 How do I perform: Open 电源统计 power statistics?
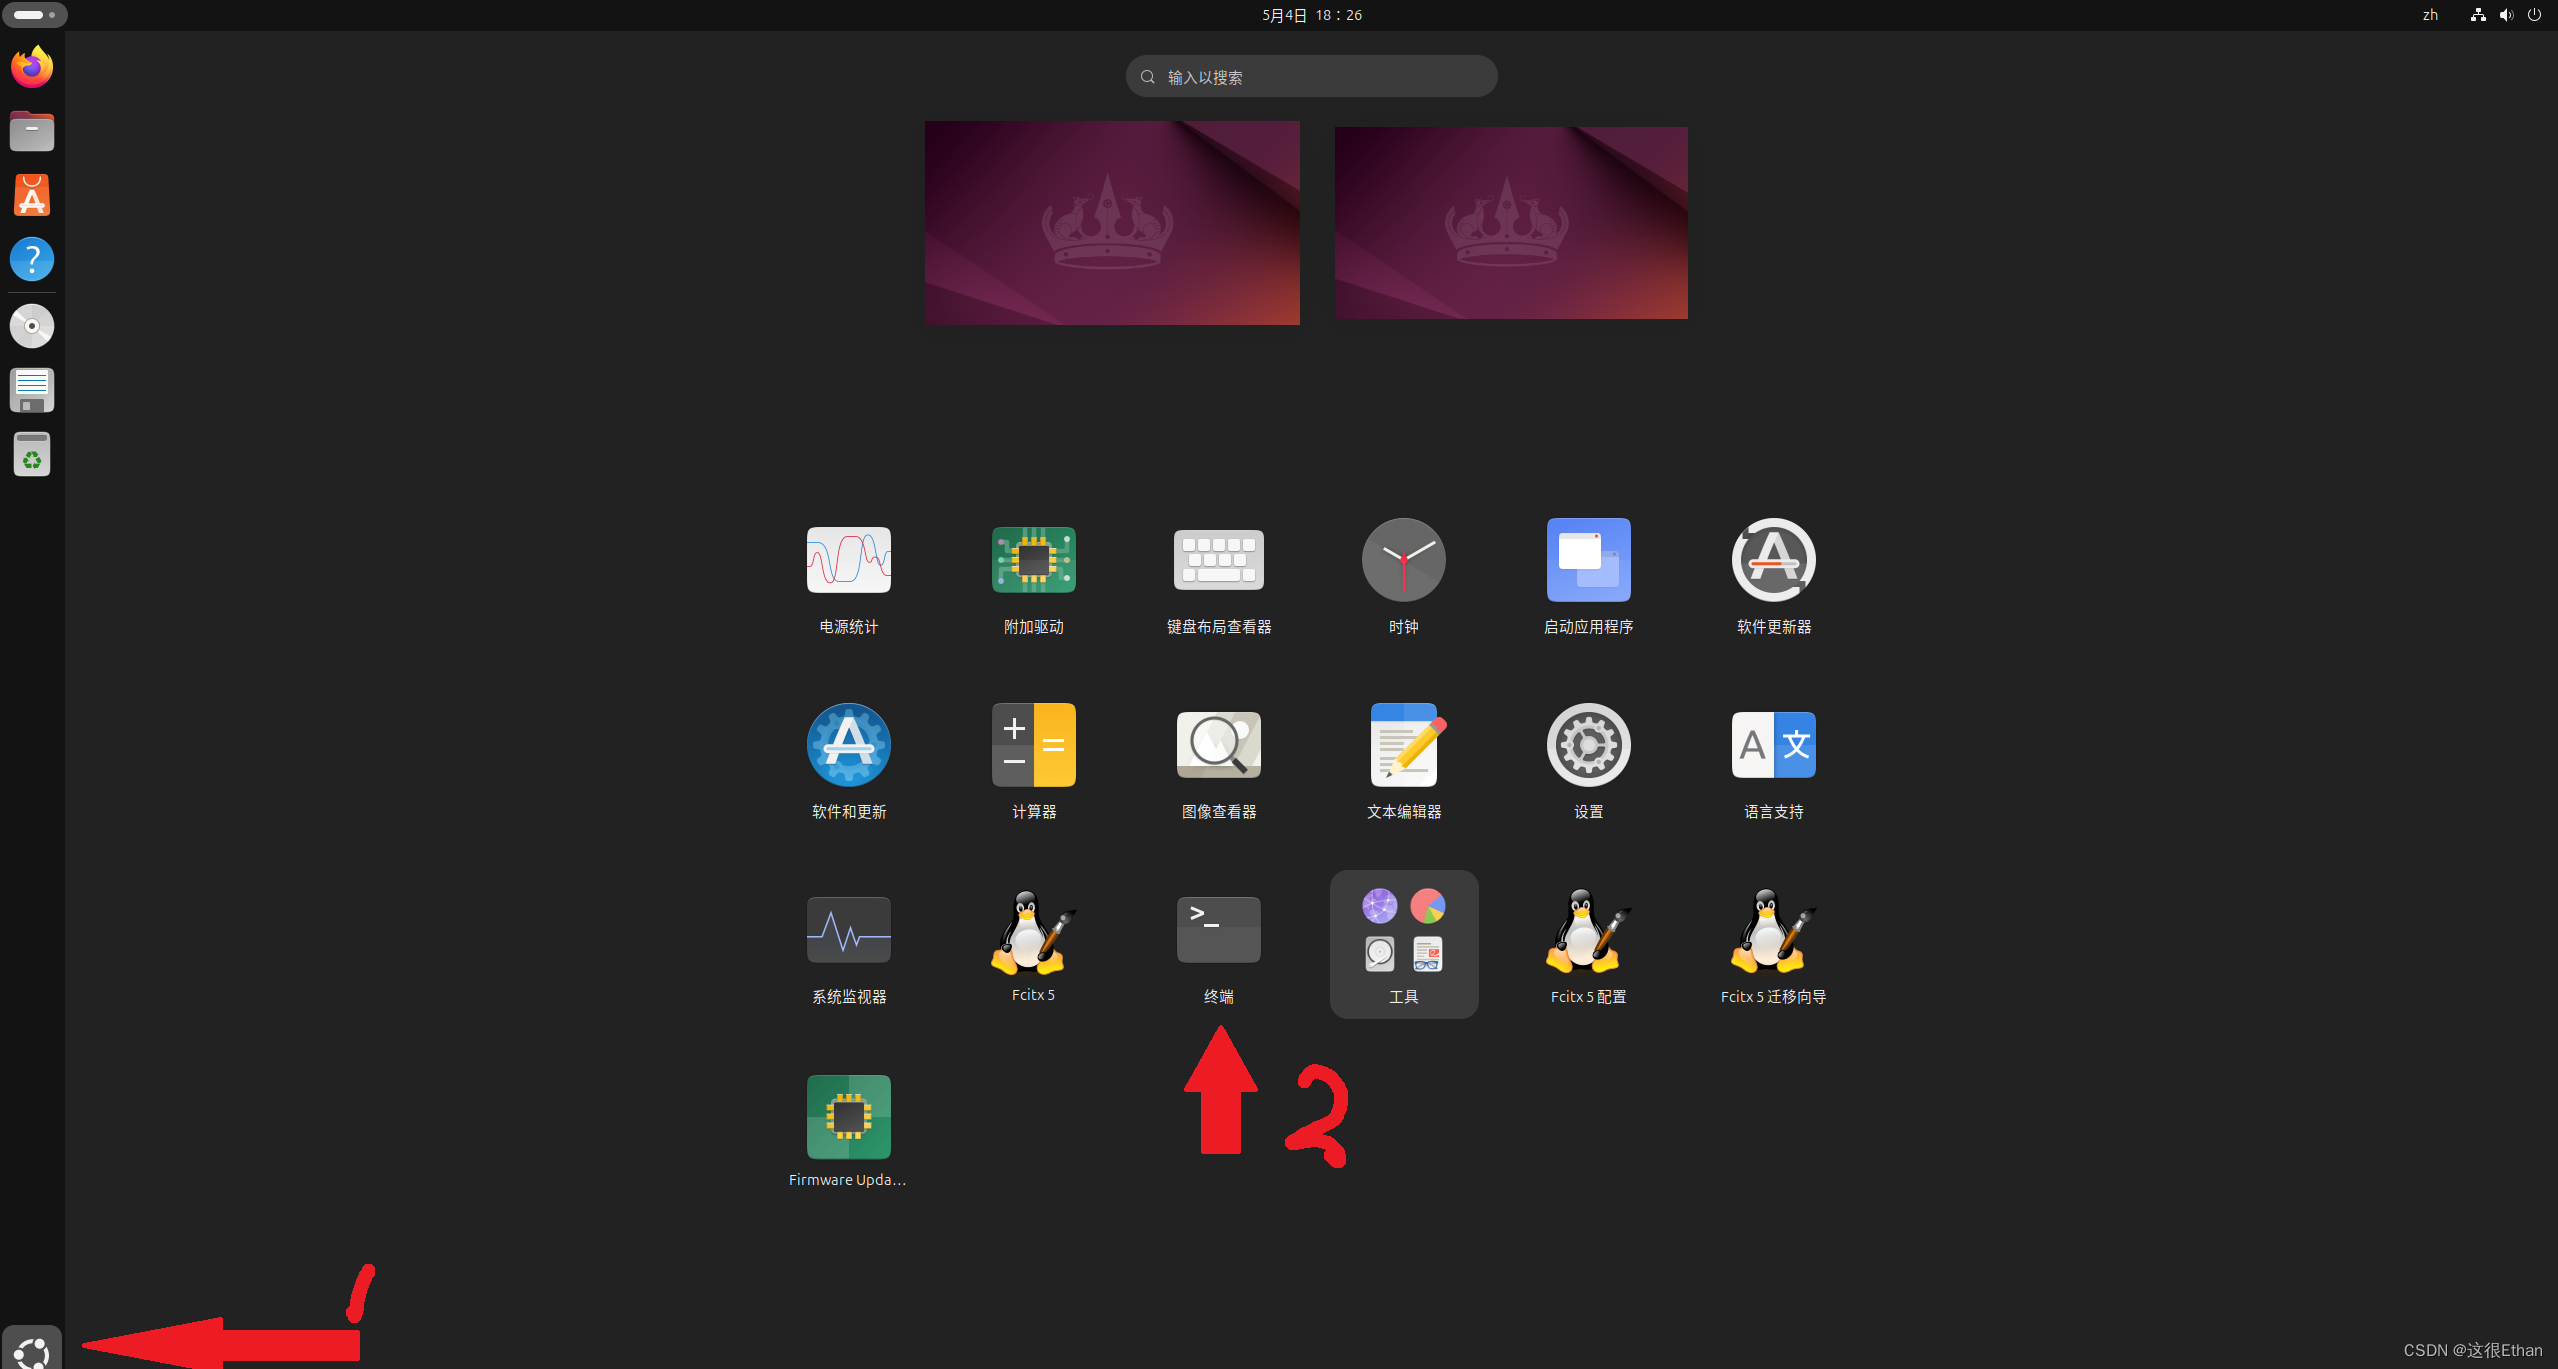(x=848, y=561)
